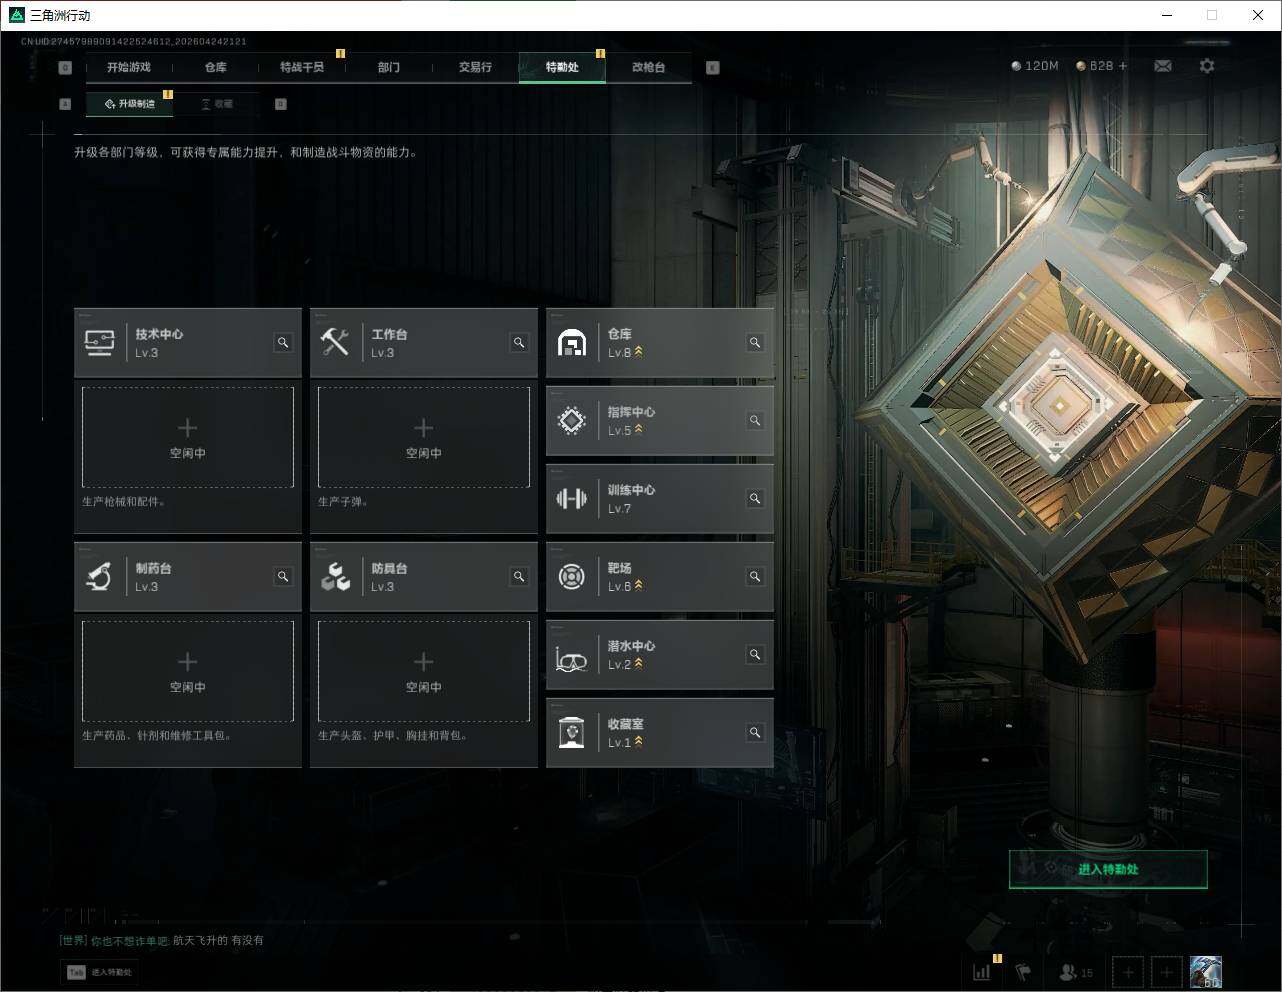The width and height of the screenshot is (1282, 992).
Task: Click the magnifier on 仓库 Lv.8 card
Action: (x=755, y=343)
